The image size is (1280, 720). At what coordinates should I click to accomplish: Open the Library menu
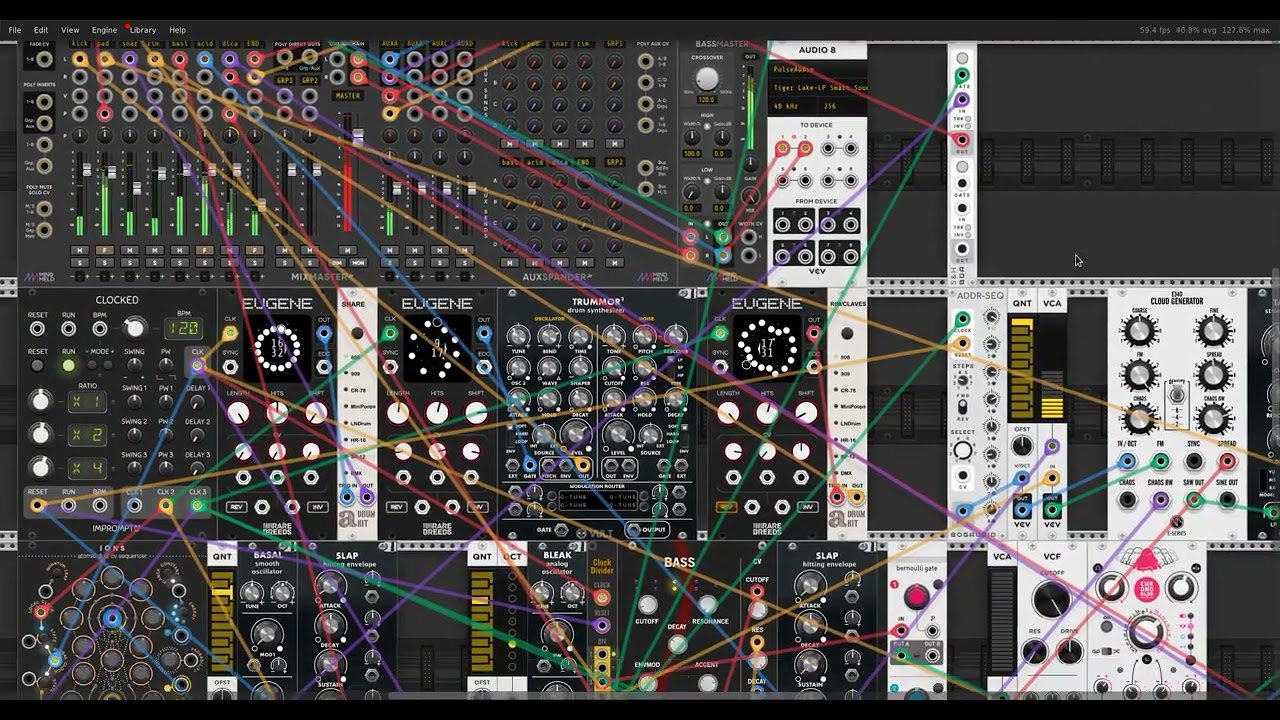coord(143,30)
